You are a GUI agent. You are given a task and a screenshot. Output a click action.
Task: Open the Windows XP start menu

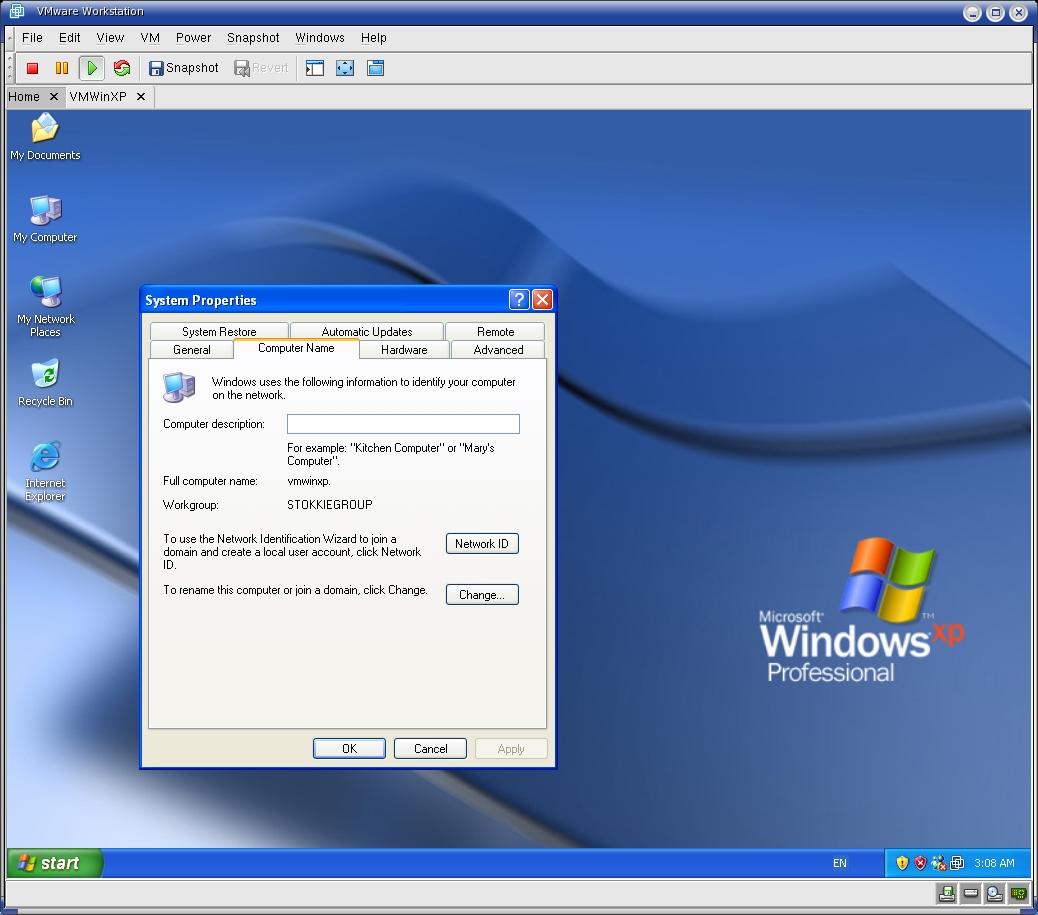click(55, 863)
